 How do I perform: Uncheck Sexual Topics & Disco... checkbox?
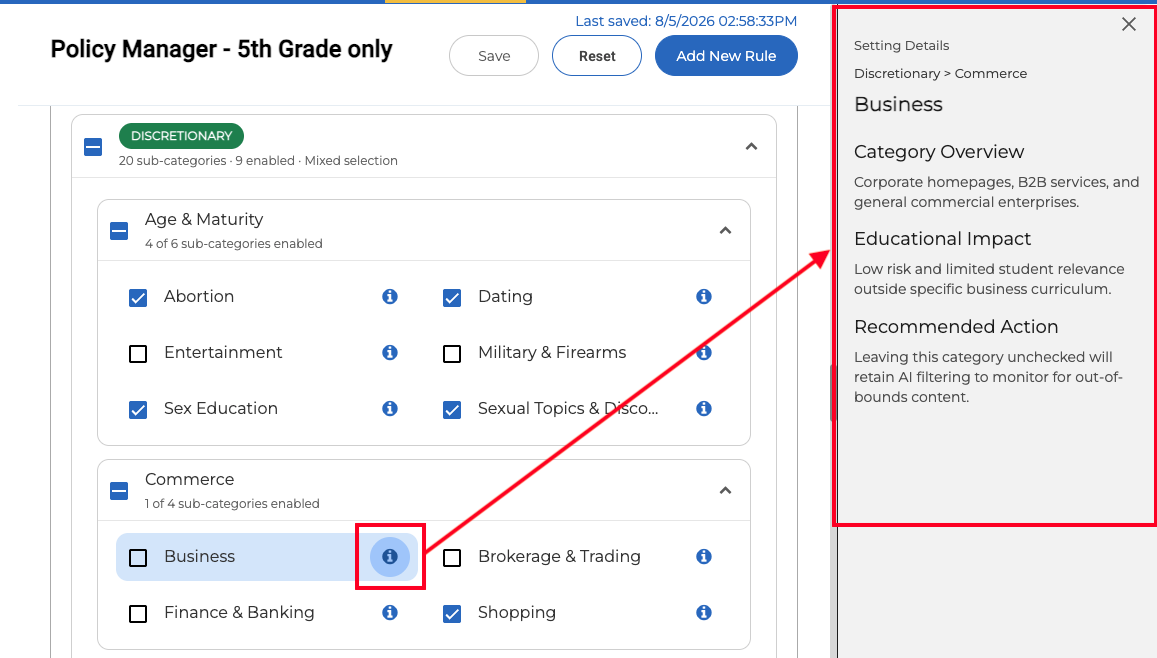(x=452, y=409)
